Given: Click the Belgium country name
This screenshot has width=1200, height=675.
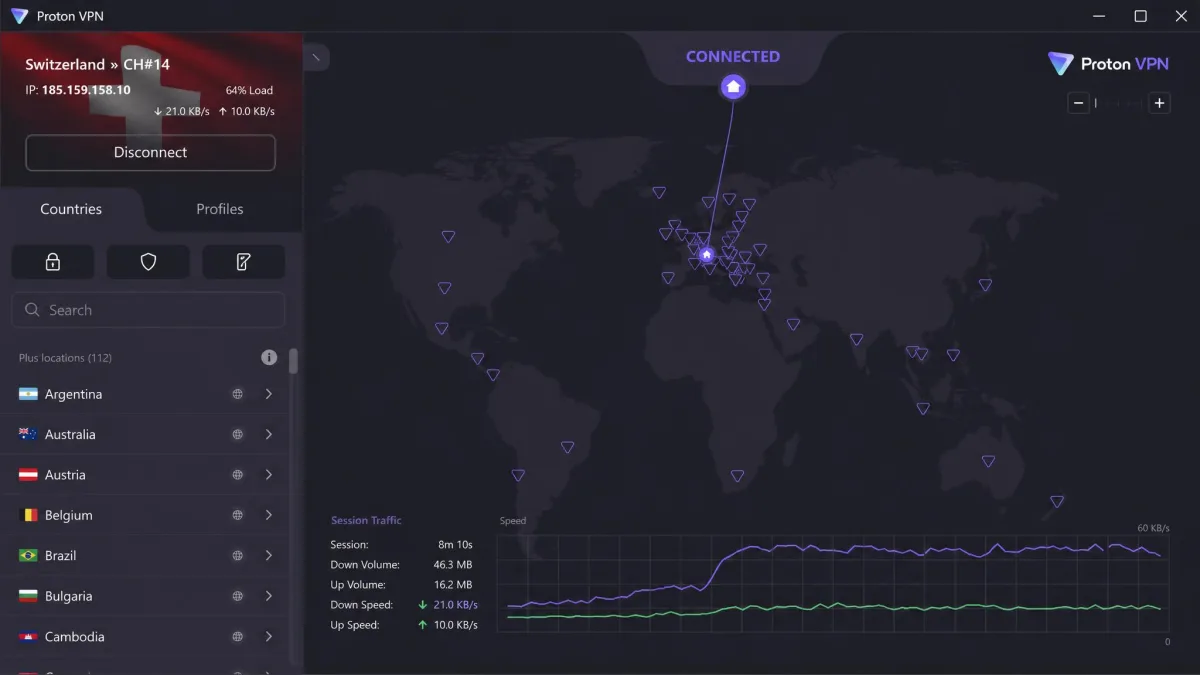Looking at the screenshot, I should tap(69, 515).
